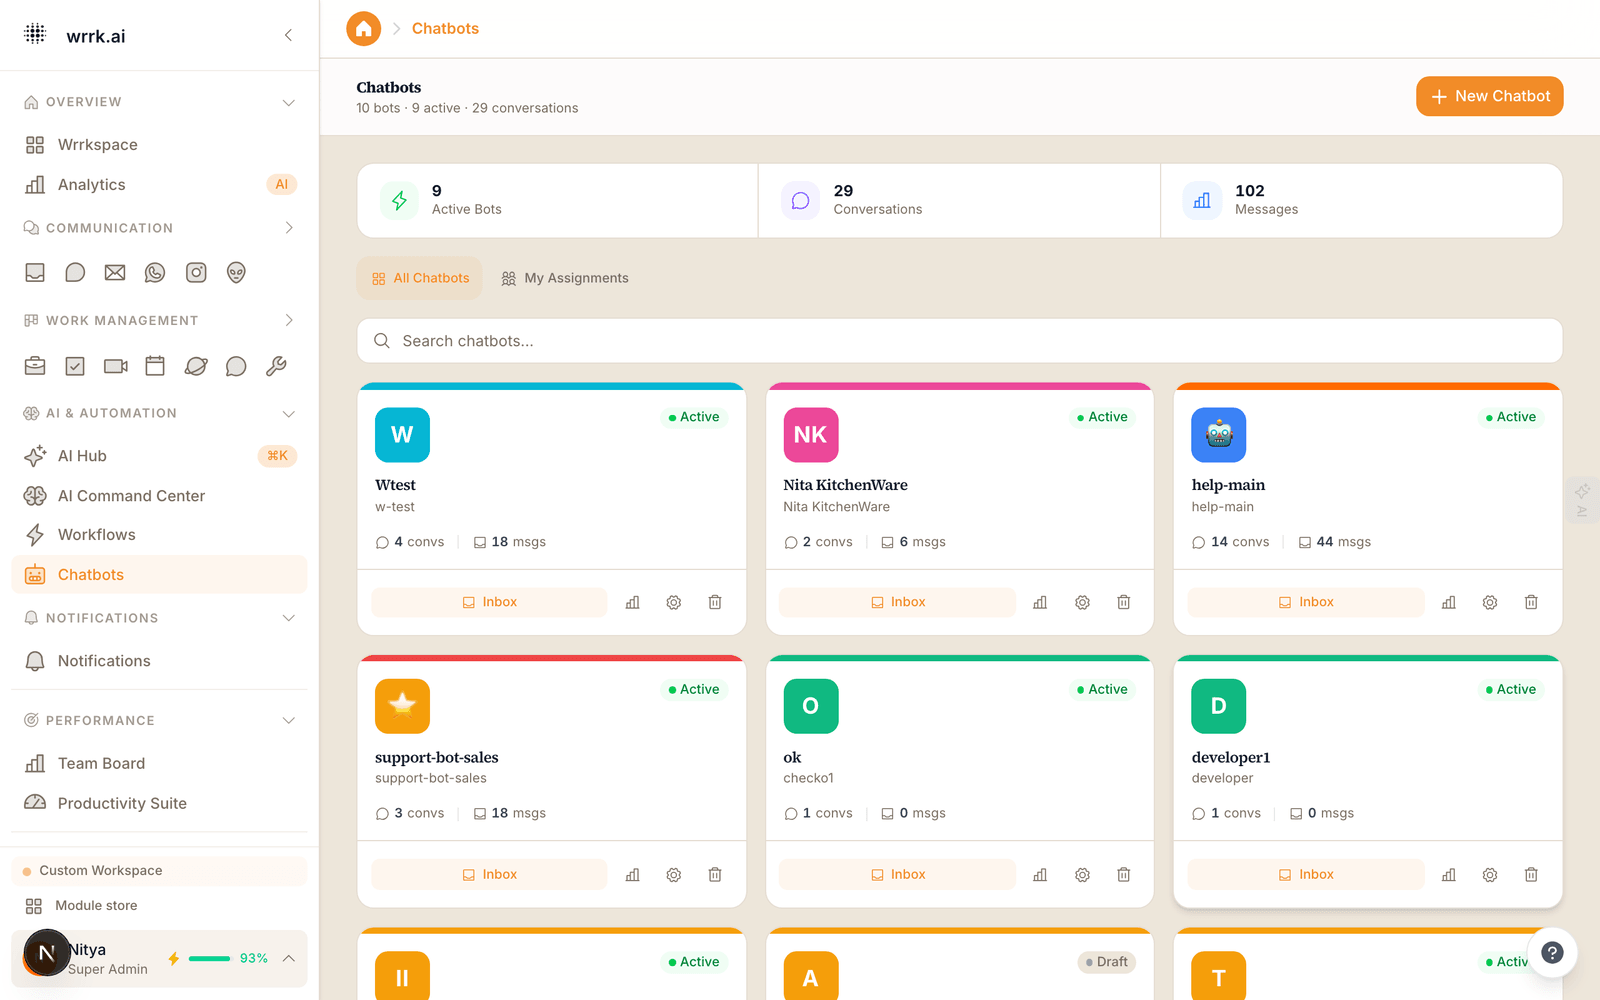The width and height of the screenshot is (1600, 1000).
Task: Open Team Board in the sidebar
Action: [160, 763]
